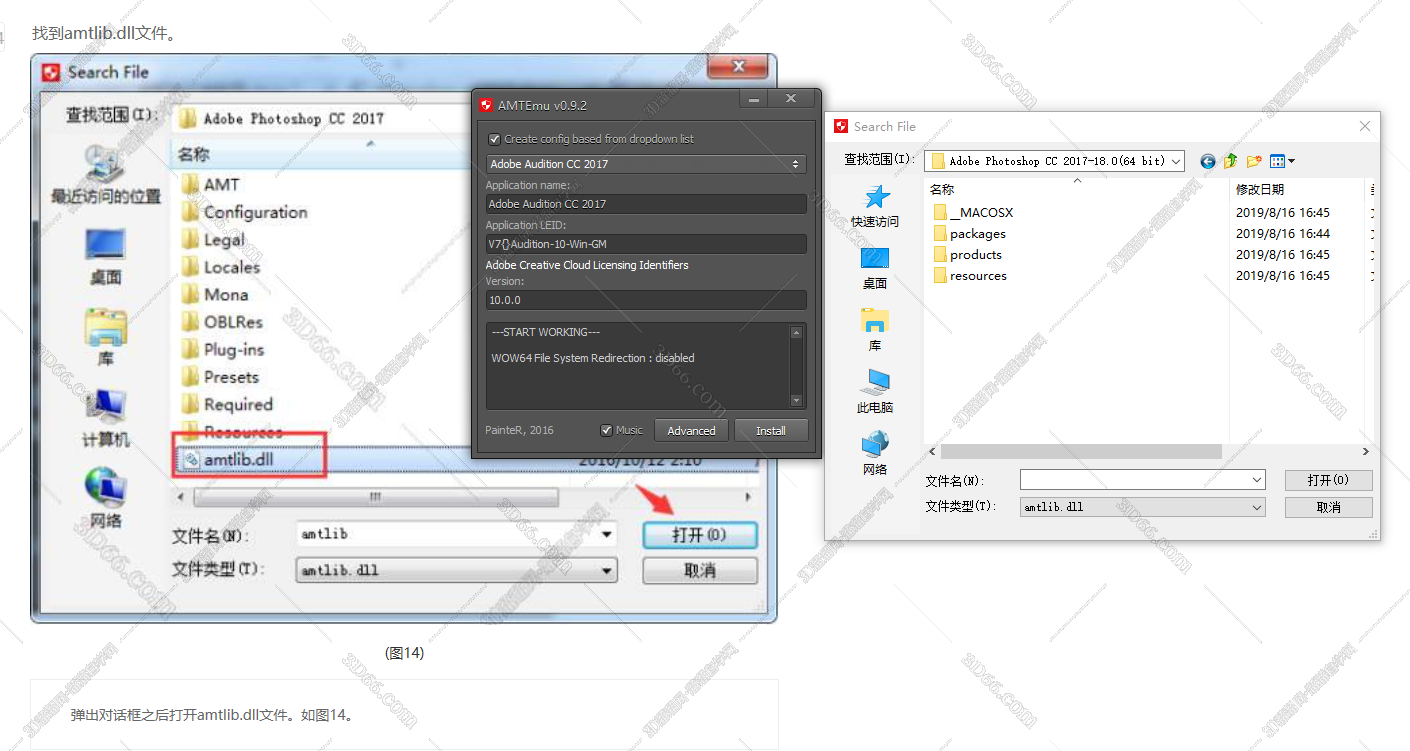The width and height of the screenshot is (1410, 751).
Task: Open 文件名 dropdown in right dialog
Action: coord(1257,480)
